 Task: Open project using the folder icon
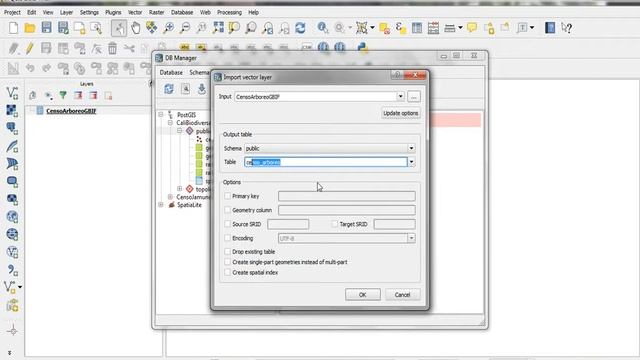tap(30, 28)
